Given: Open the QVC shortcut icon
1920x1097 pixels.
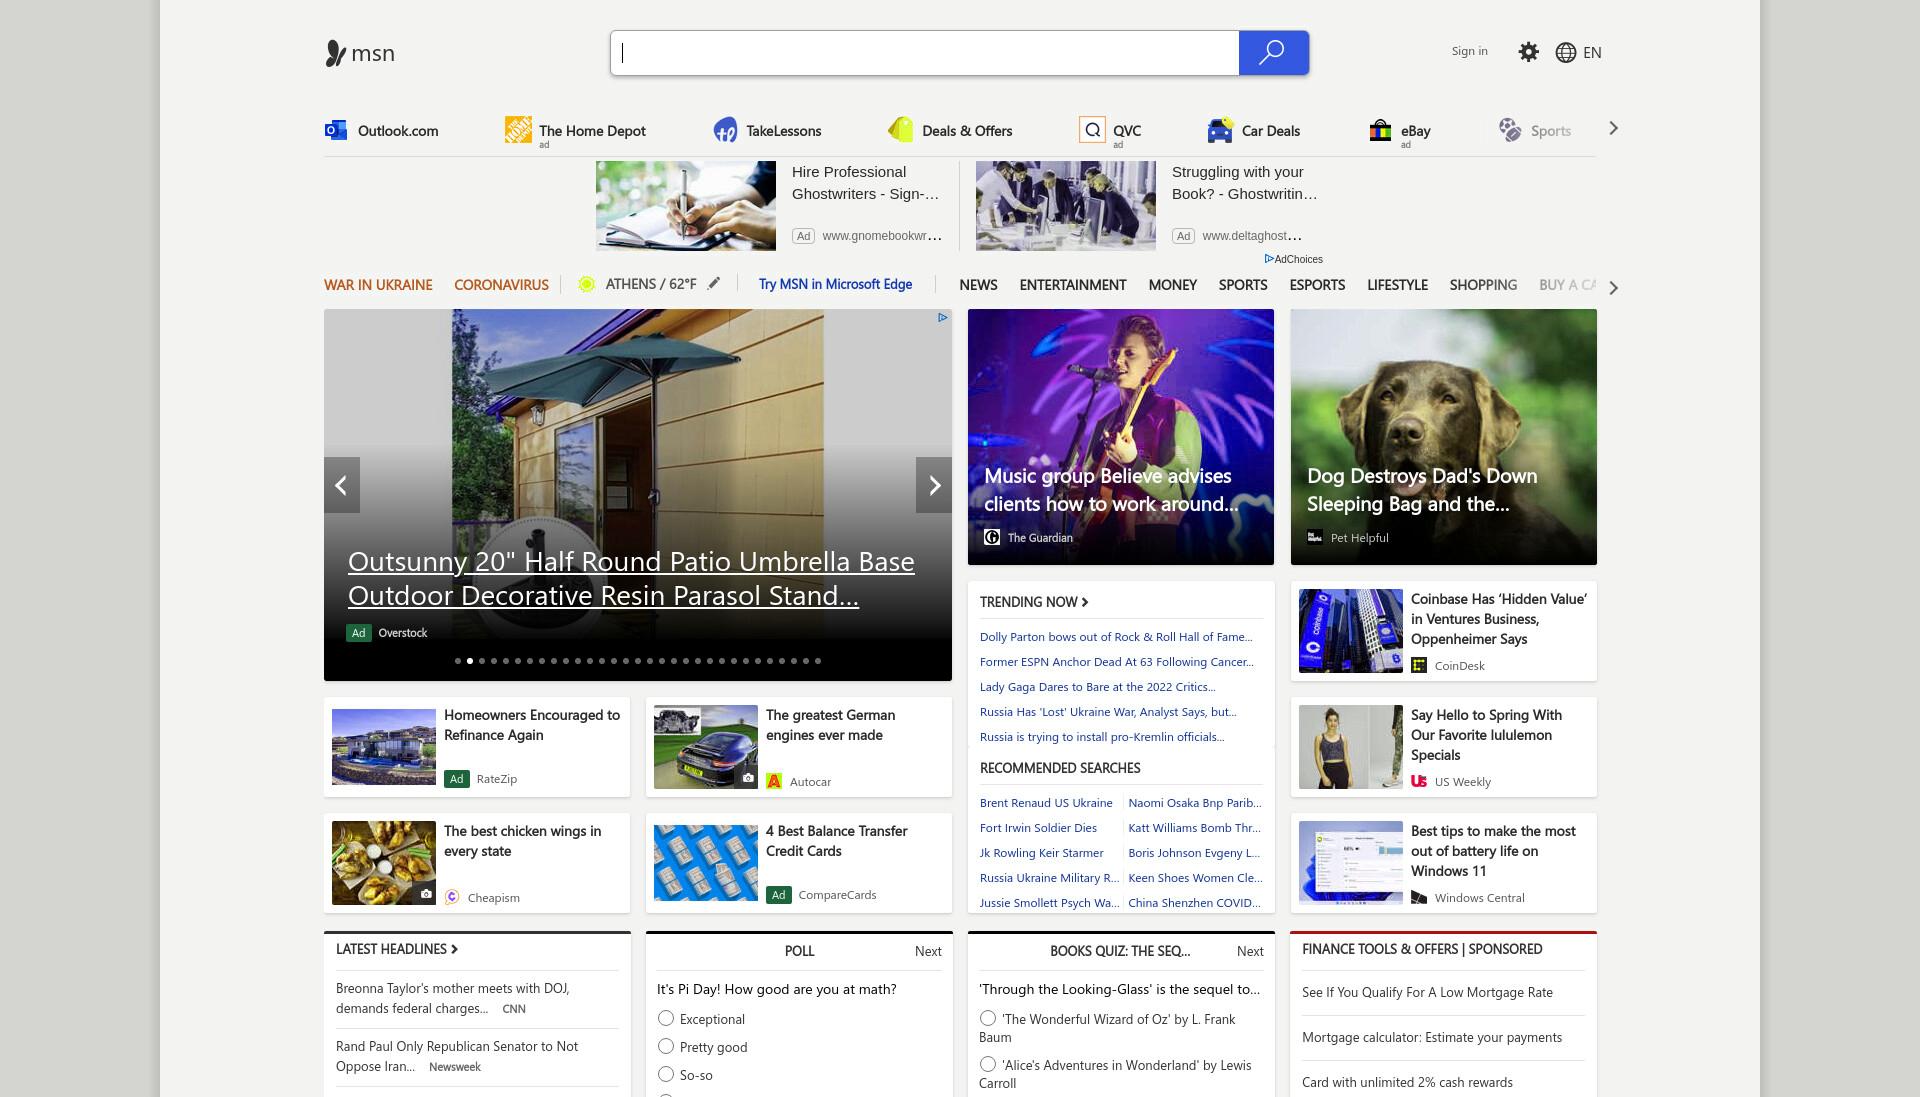Looking at the screenshot, I should 1092,130.
